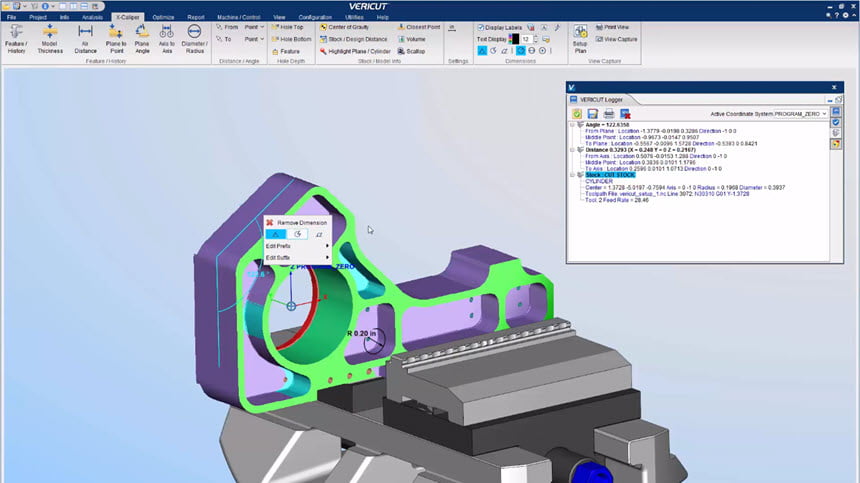Open the From Point dropdown
The width and height of the screenshot is (860, 483).
254,27
